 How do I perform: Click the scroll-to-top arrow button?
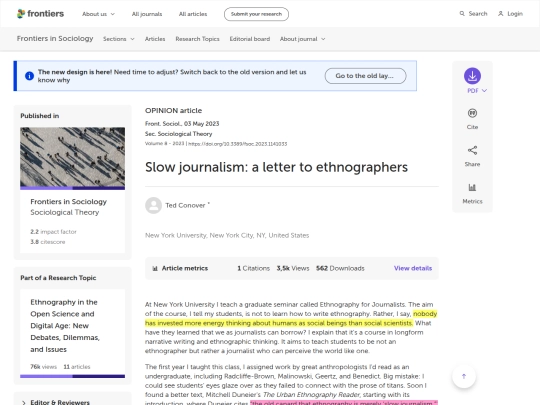click(464, 376)
